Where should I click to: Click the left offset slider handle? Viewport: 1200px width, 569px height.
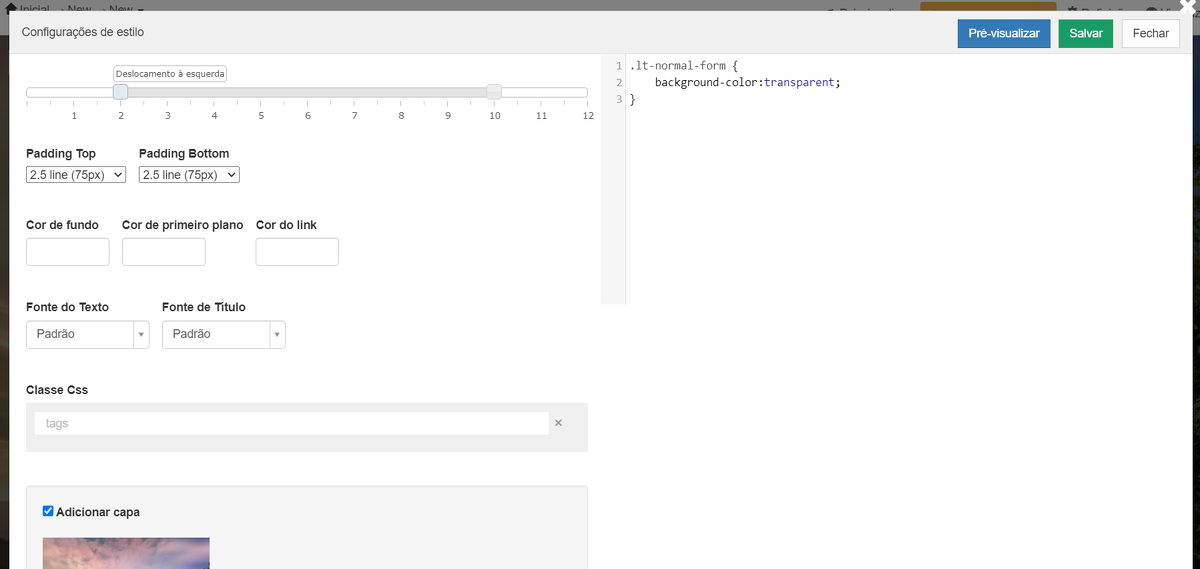[120, 92]
